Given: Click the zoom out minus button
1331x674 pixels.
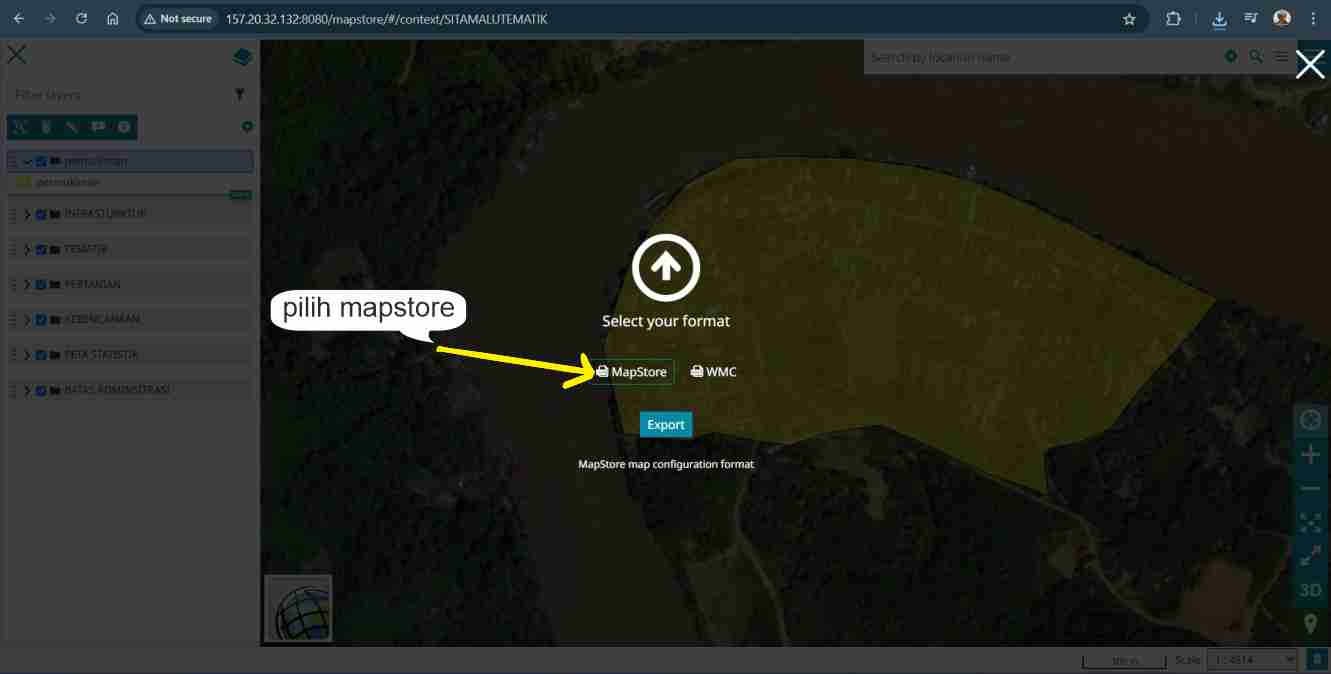Looking at the screenshot, I should pos(1310,489).
